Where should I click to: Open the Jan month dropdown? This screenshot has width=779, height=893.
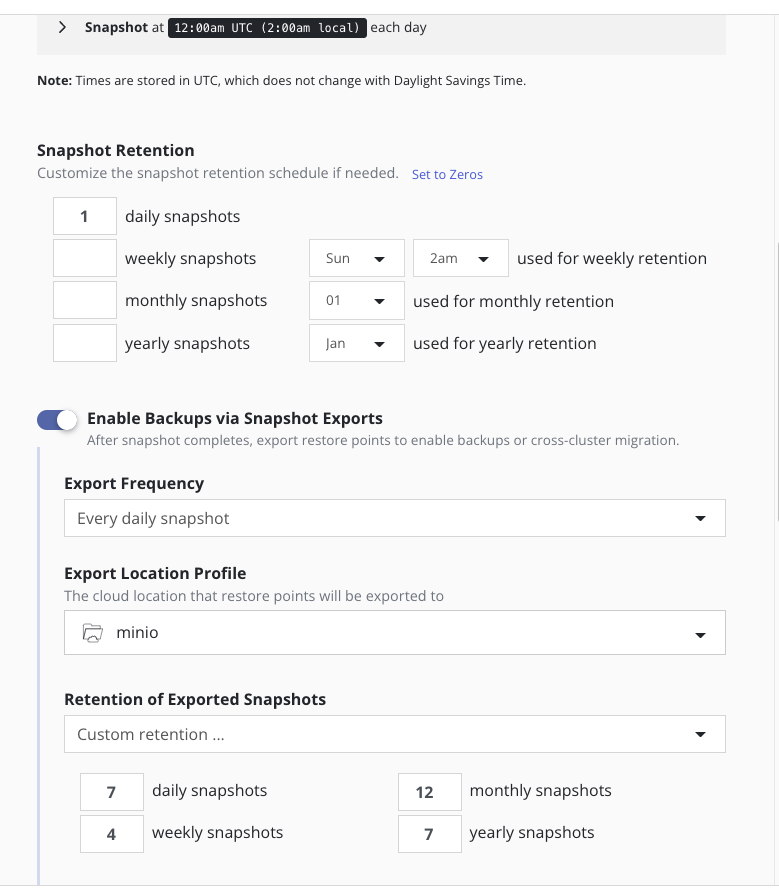(356, 343)
